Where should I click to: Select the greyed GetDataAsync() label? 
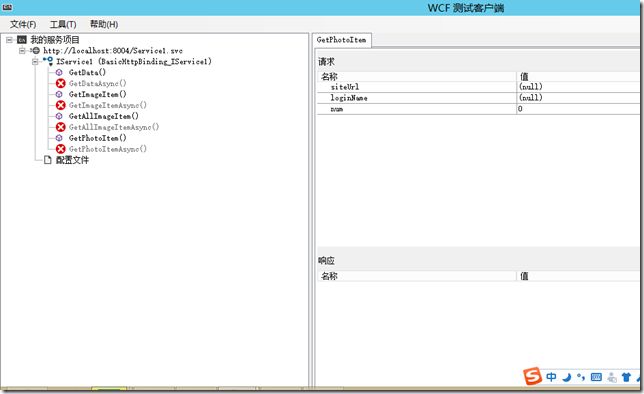pyautogui.click(x=97, y=83)
